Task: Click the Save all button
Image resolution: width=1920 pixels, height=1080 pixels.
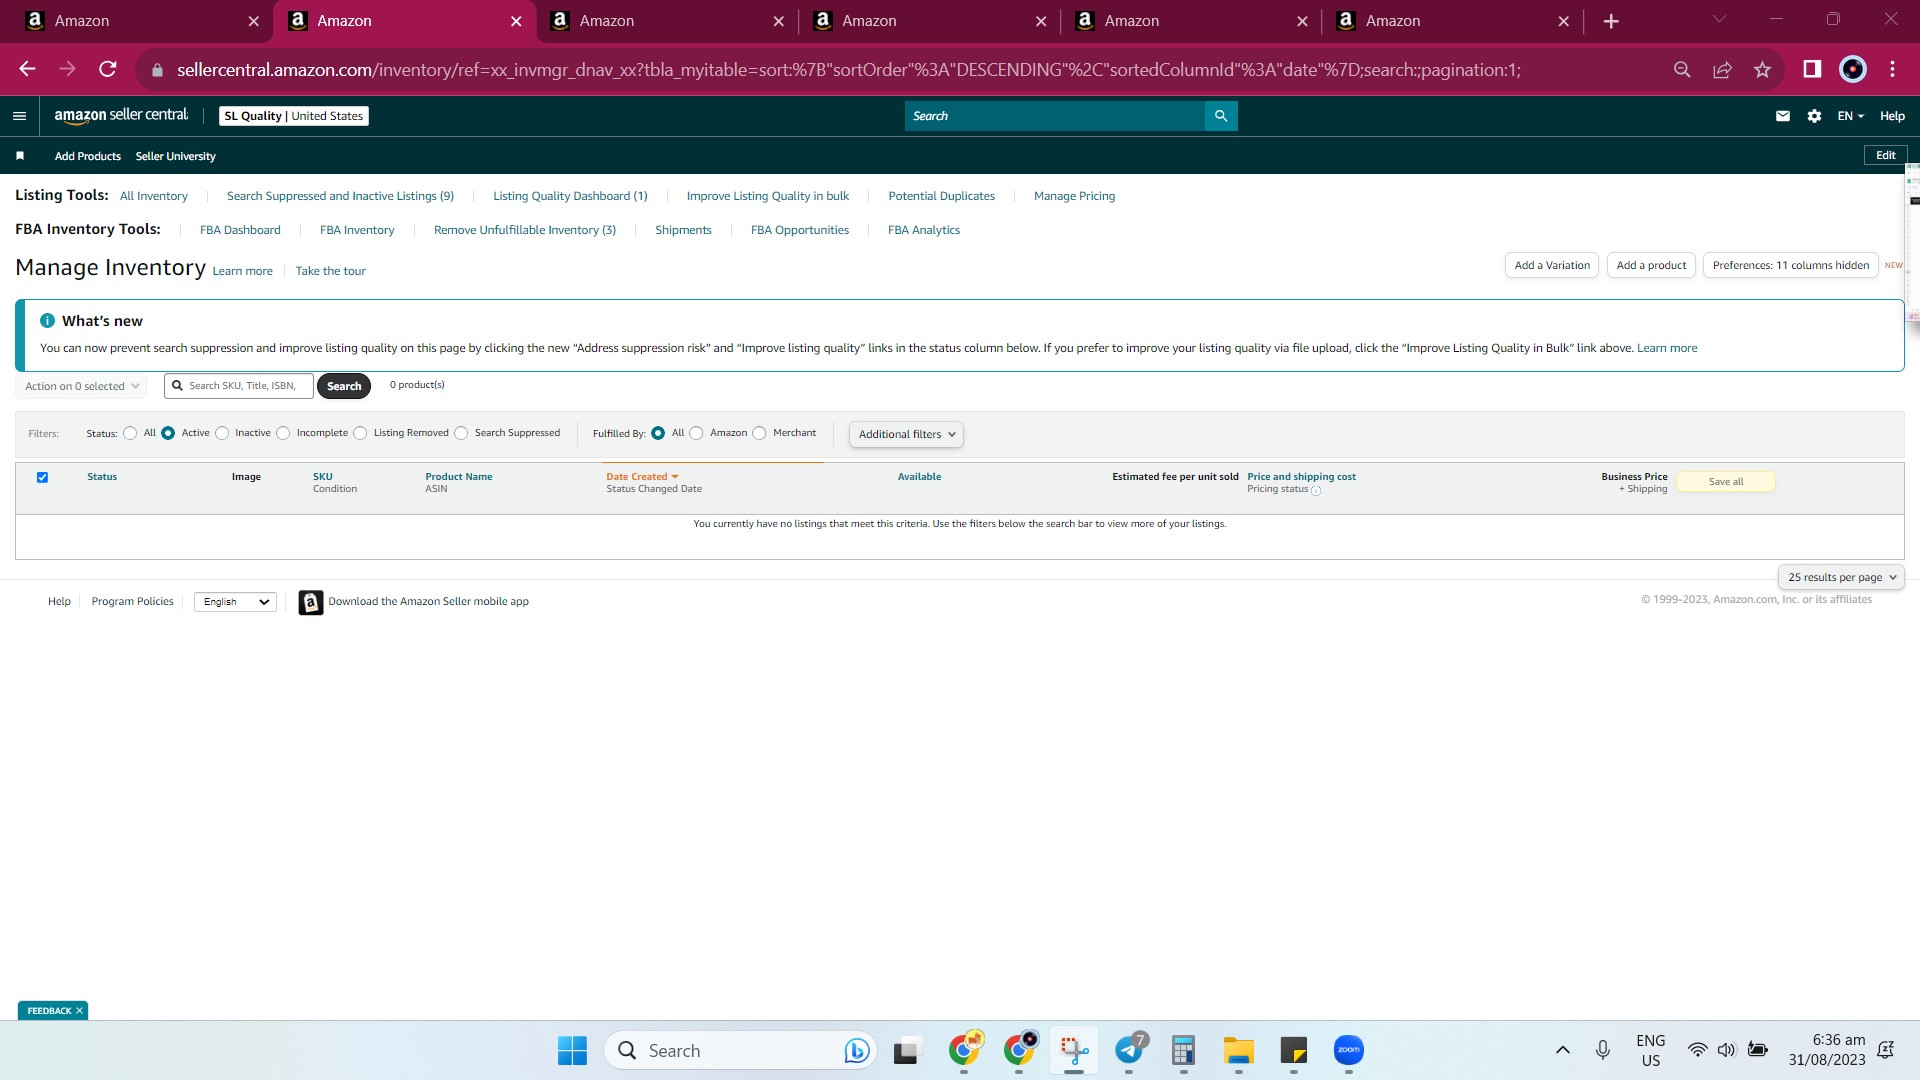Action: coord(1726,482)
